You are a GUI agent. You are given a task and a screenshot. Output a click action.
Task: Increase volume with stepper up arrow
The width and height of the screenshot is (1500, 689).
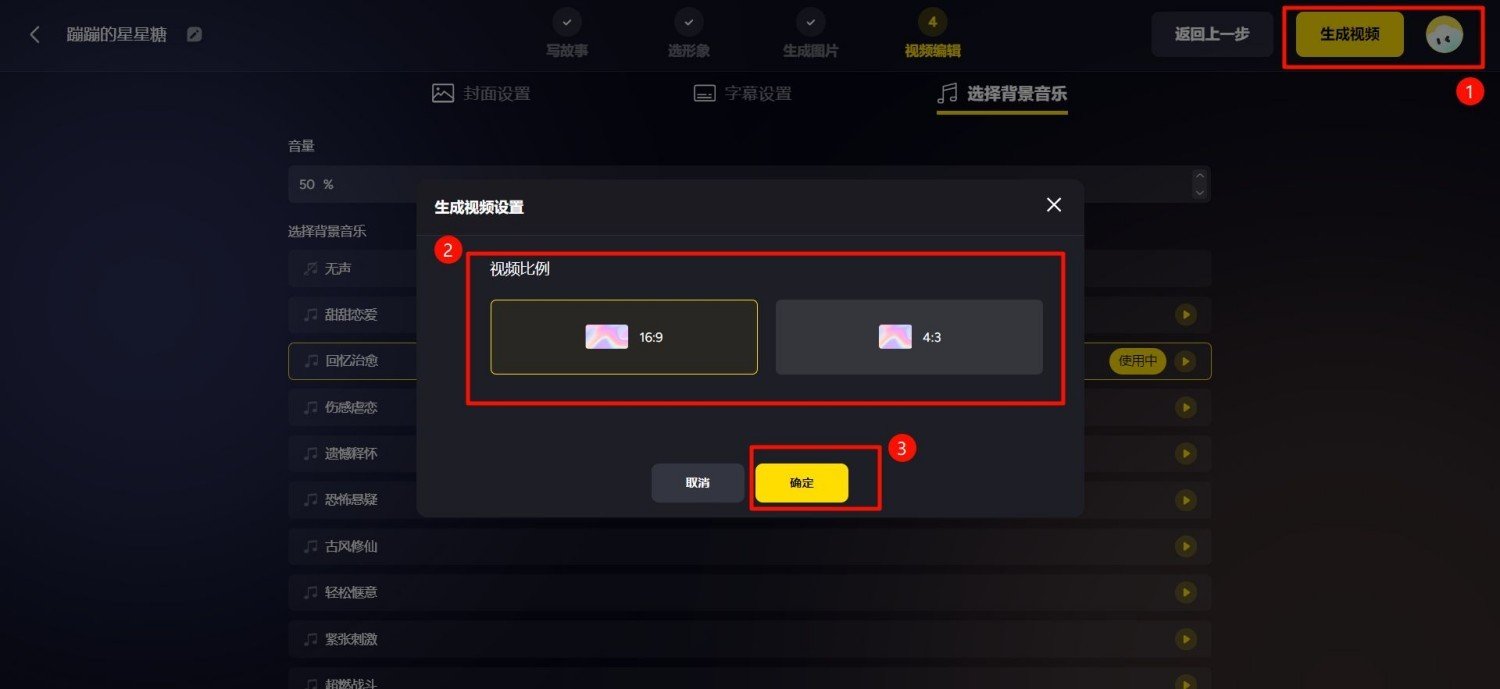1200,177
